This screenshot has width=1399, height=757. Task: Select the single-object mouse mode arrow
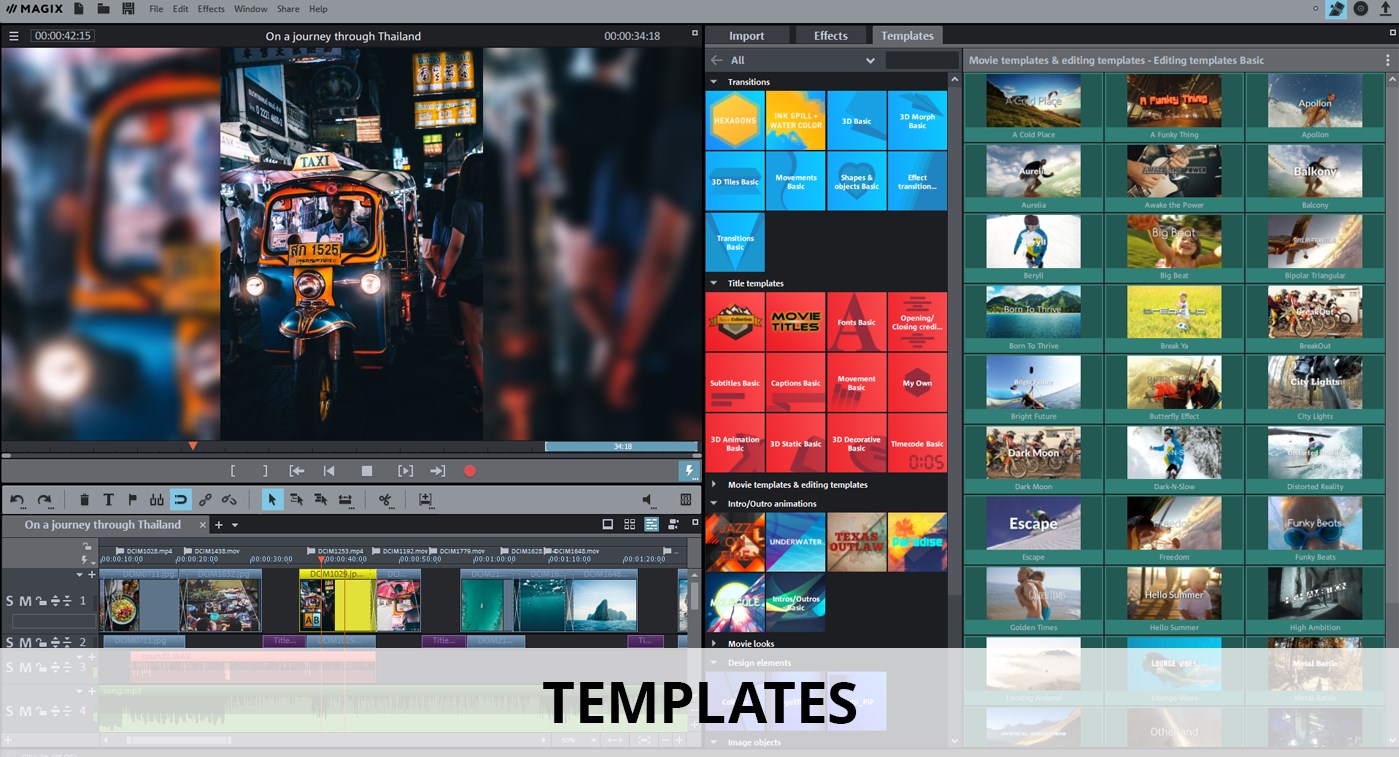pos(272,500)
